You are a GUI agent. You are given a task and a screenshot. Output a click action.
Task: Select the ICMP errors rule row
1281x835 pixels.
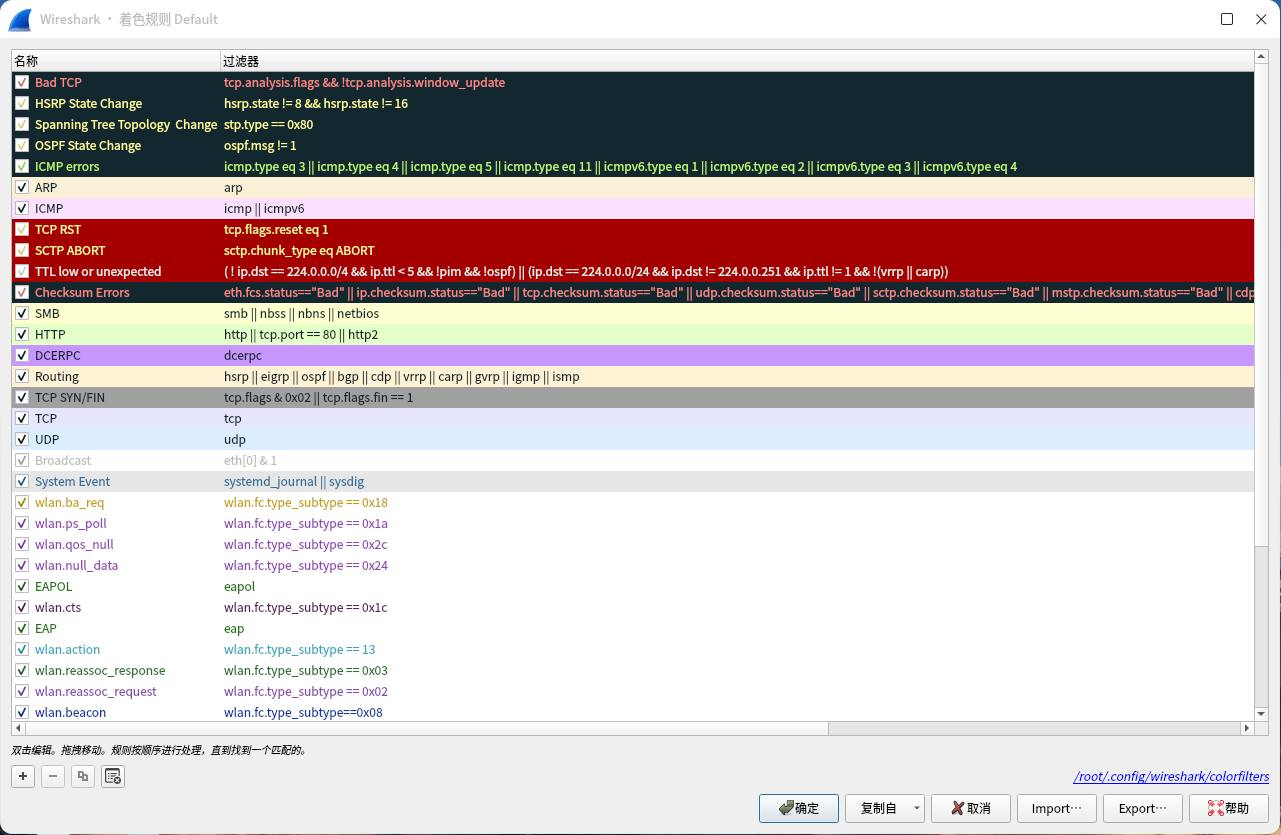pos(632,167)
